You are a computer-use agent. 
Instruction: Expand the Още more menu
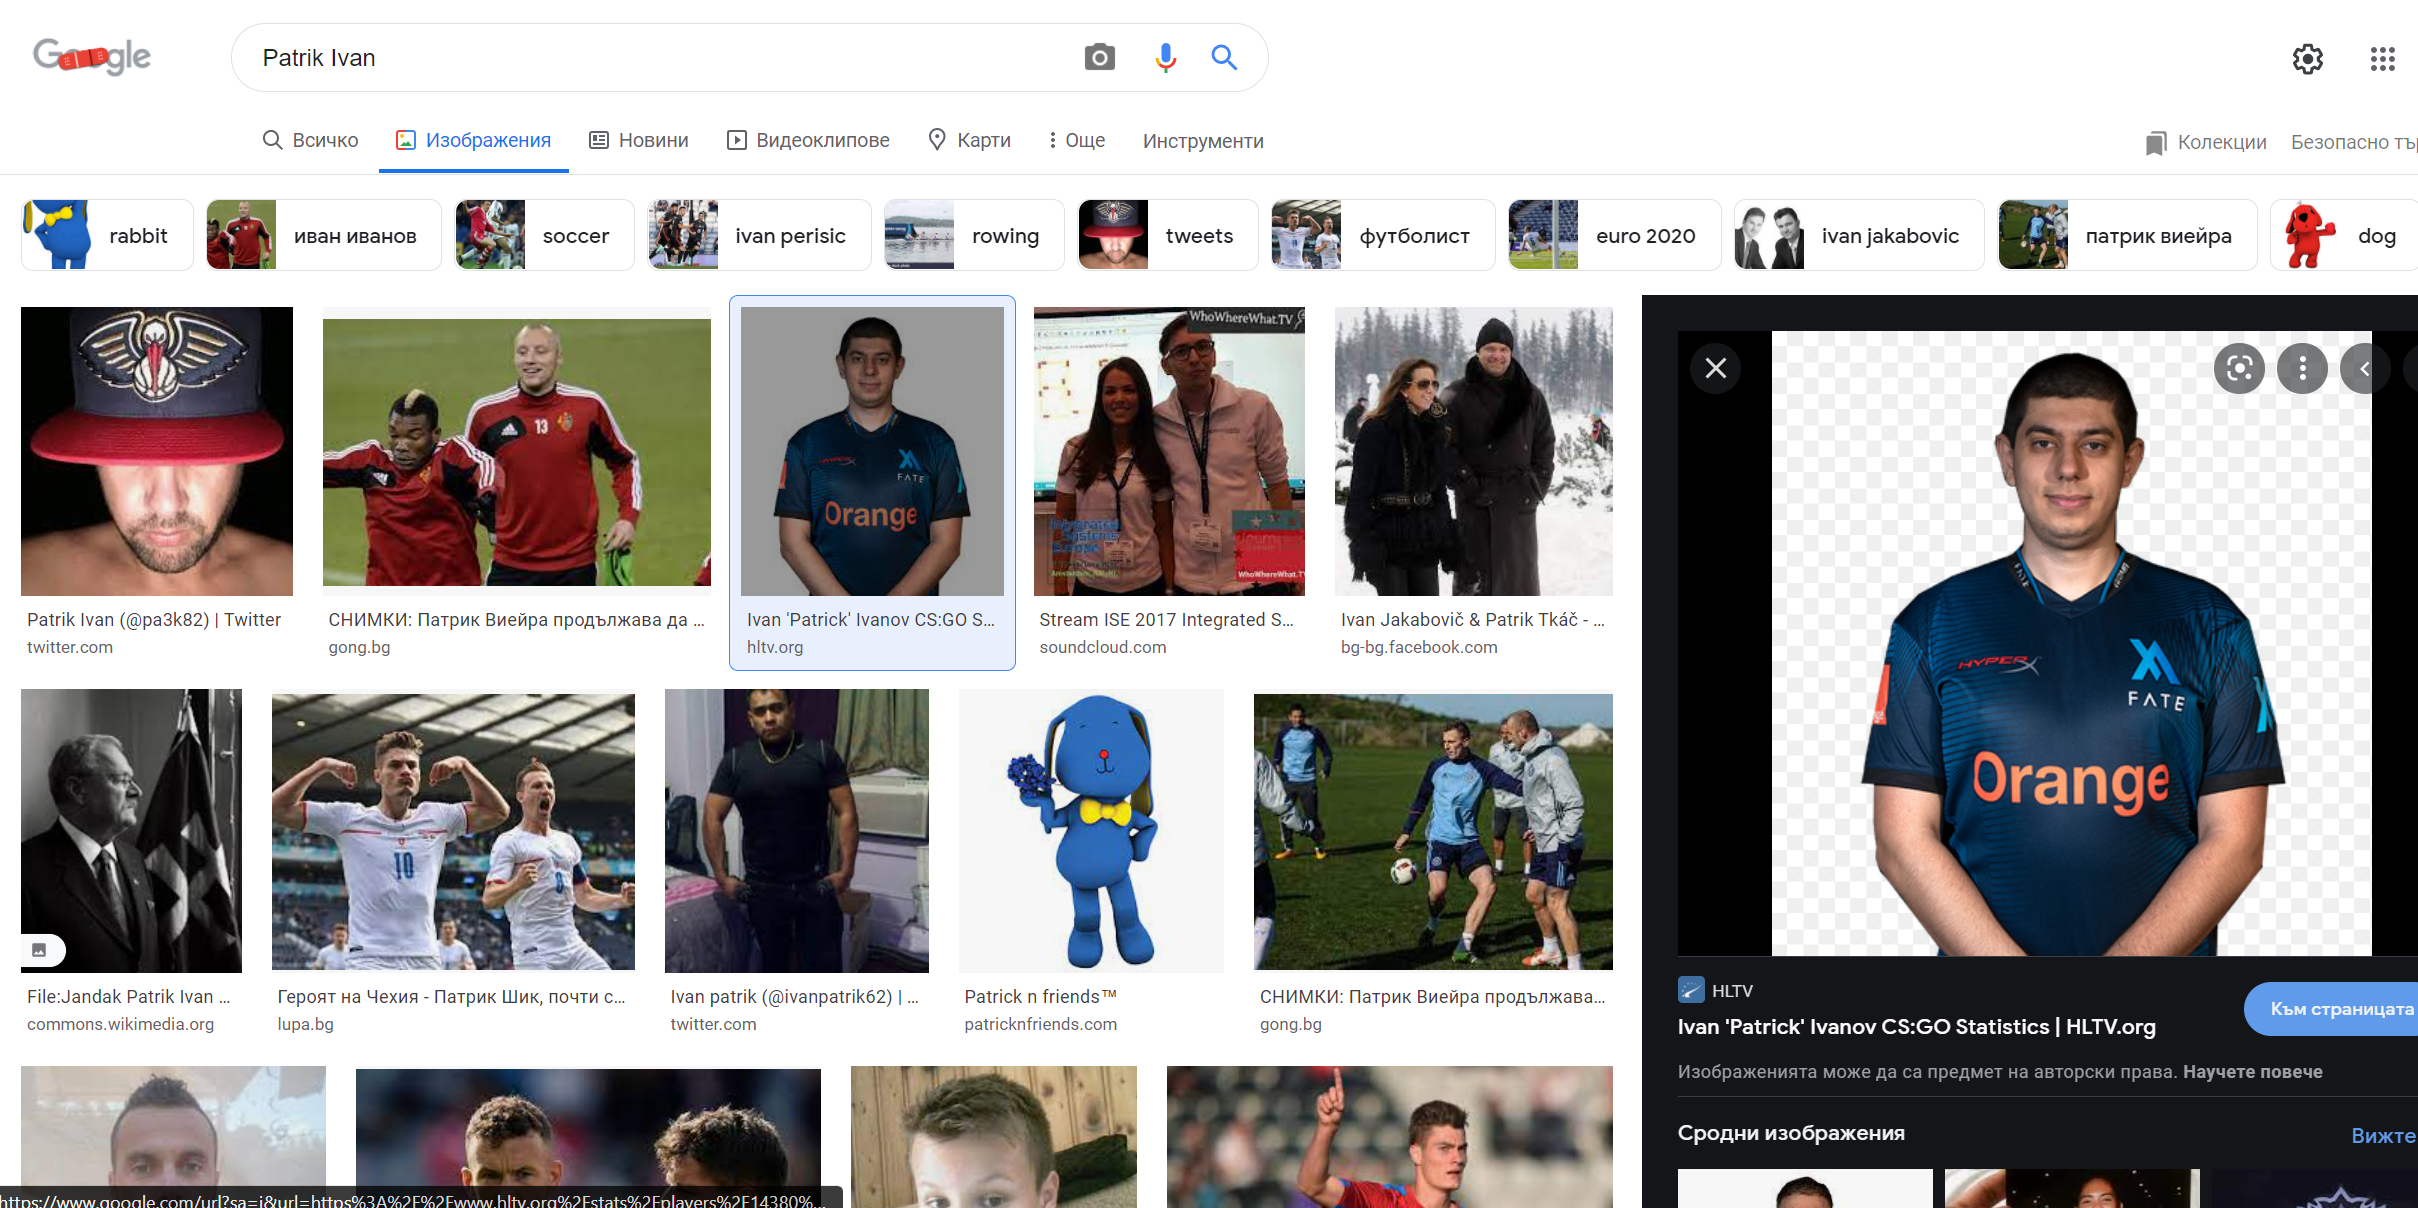click(1076, 141)
